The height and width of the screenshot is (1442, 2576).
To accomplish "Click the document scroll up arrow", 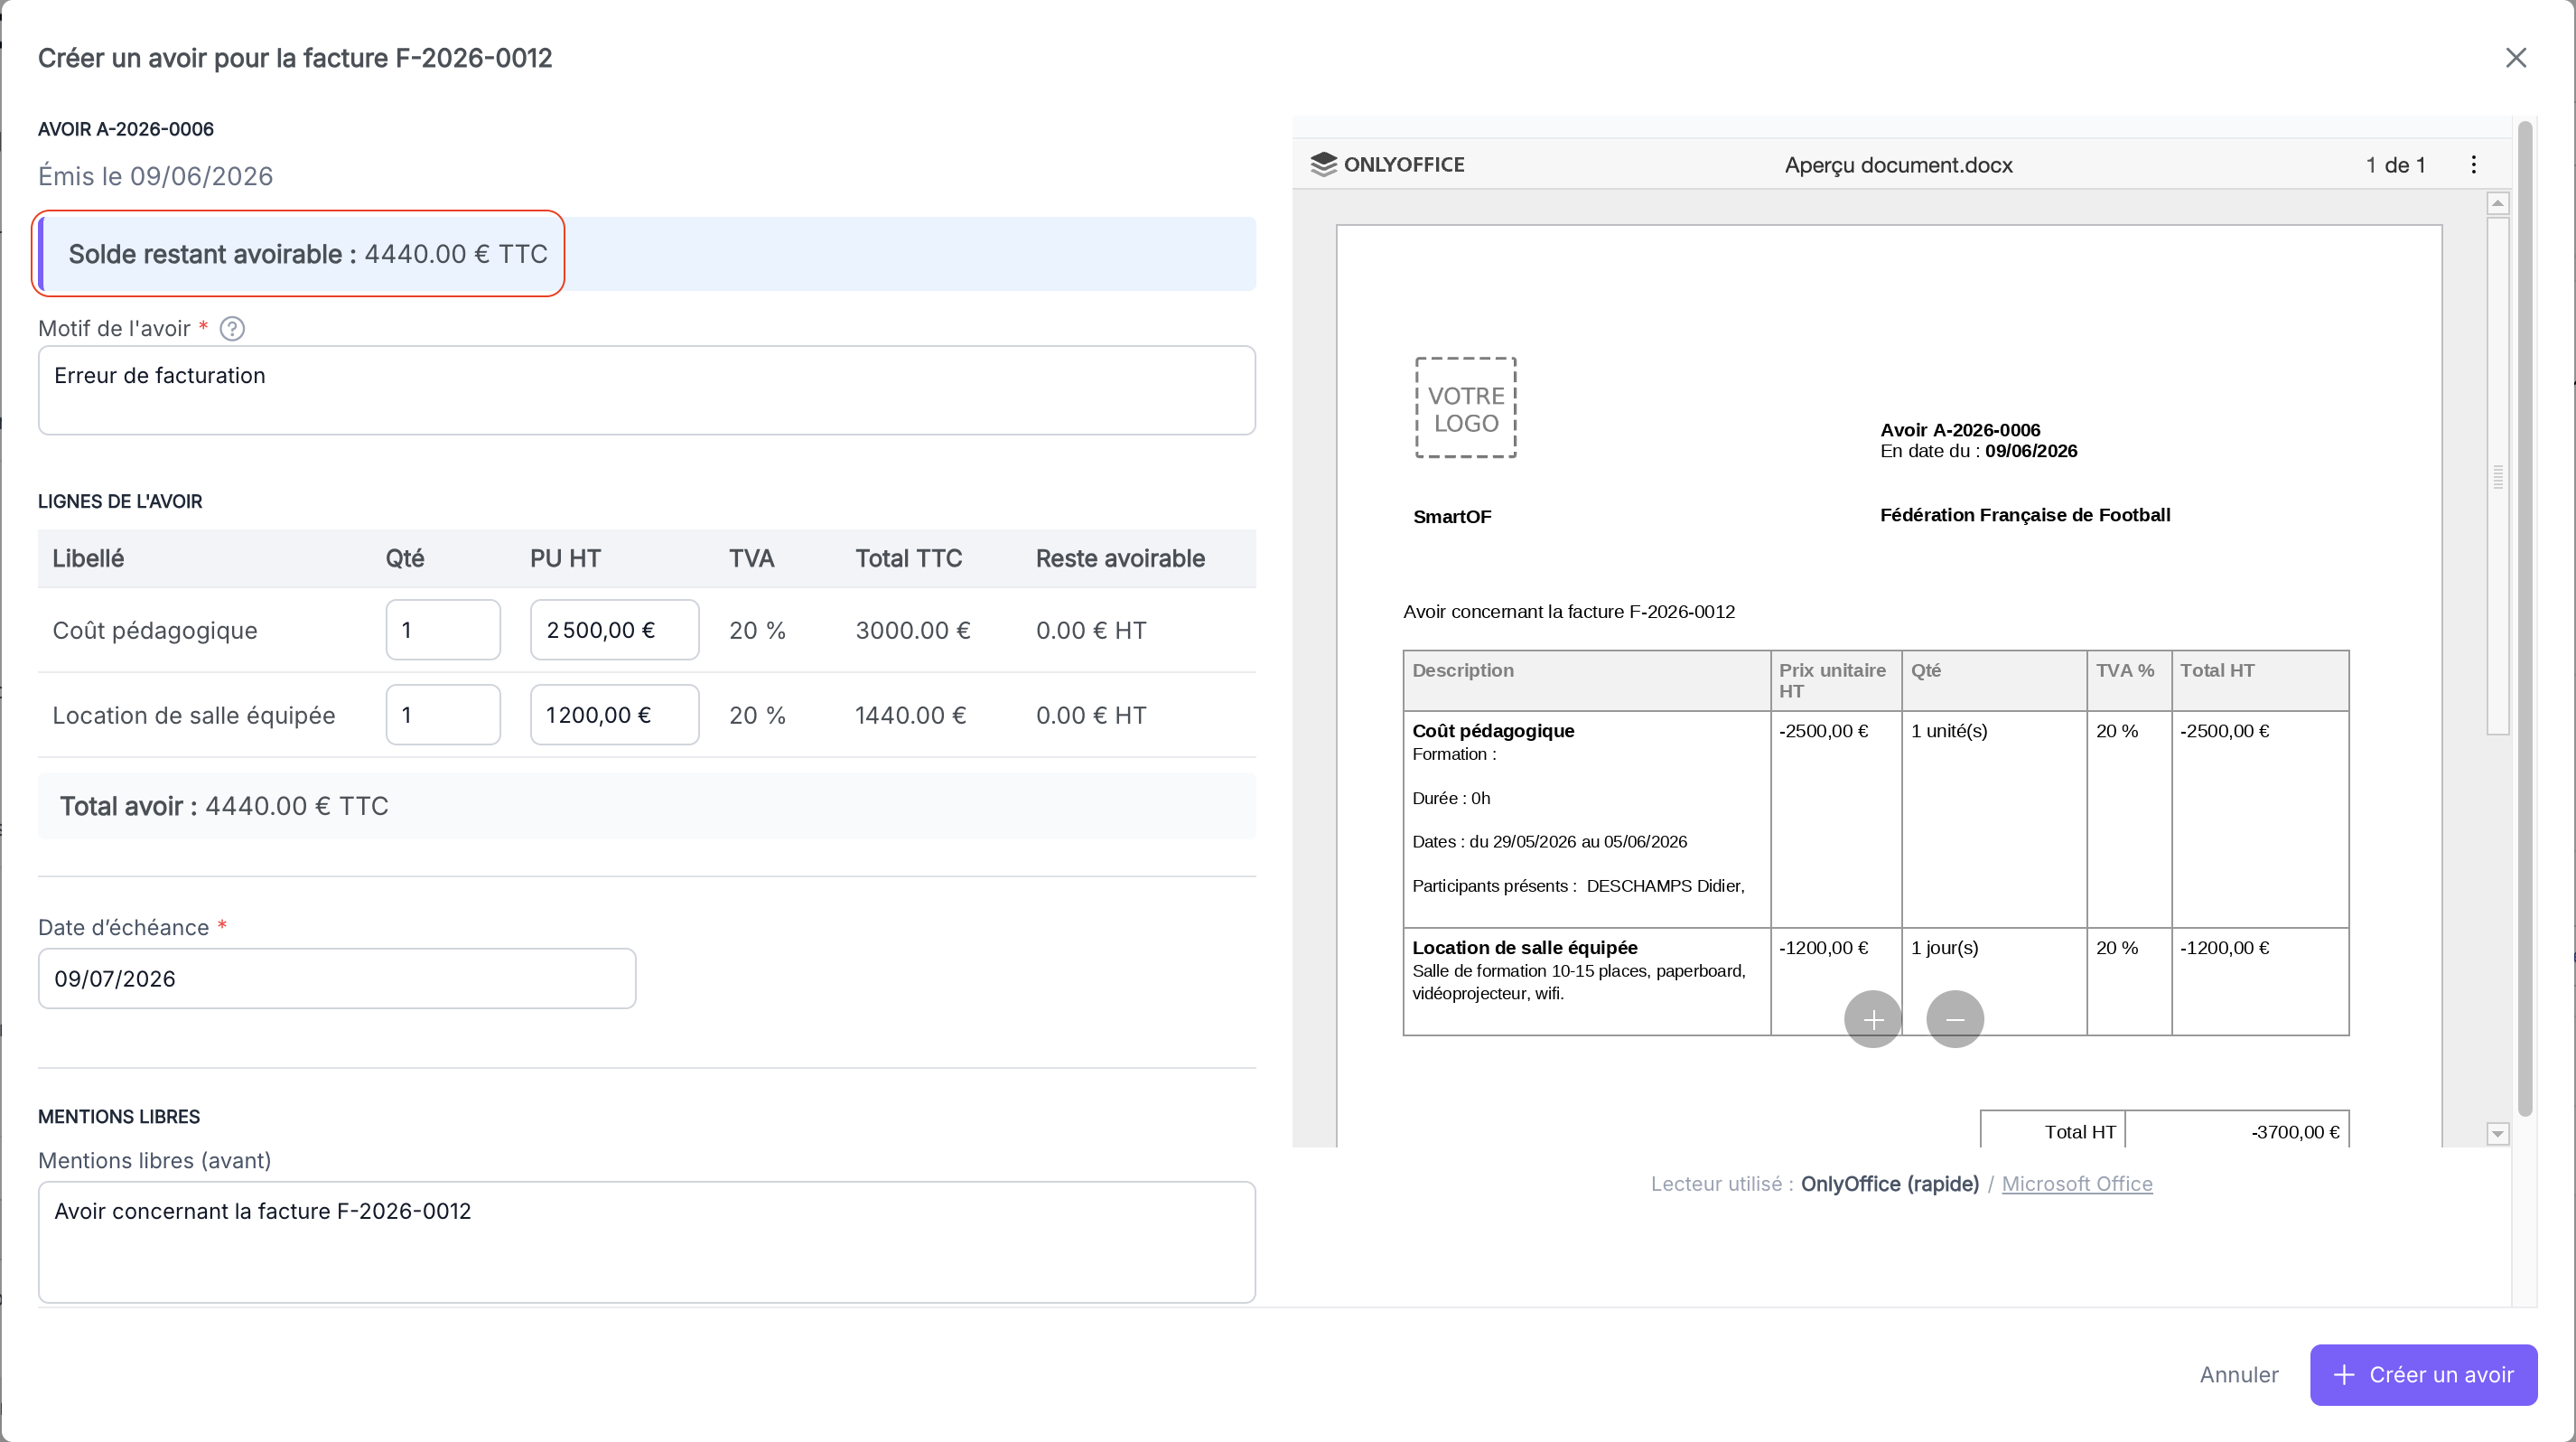I will (x=2498, y=204).
